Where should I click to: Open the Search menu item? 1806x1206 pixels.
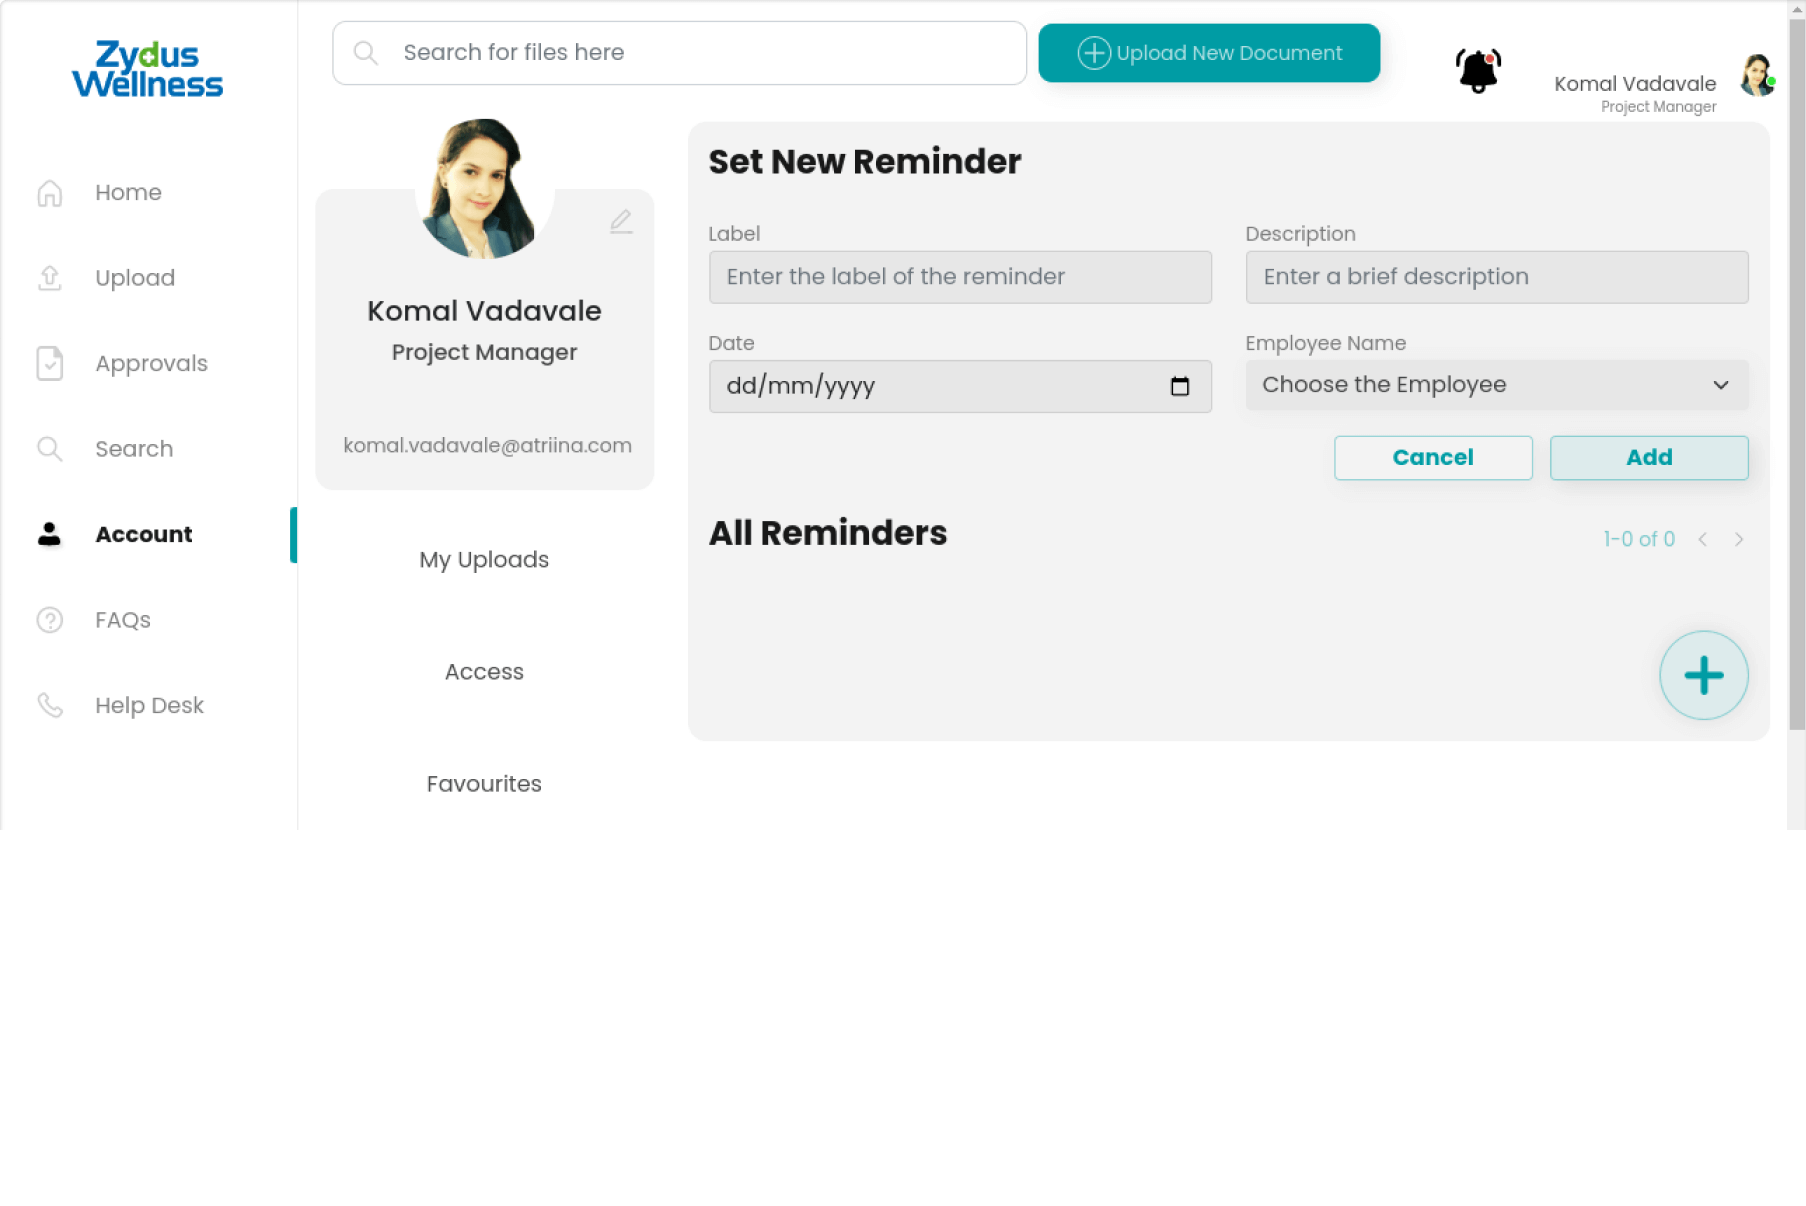tap(134, 449)
